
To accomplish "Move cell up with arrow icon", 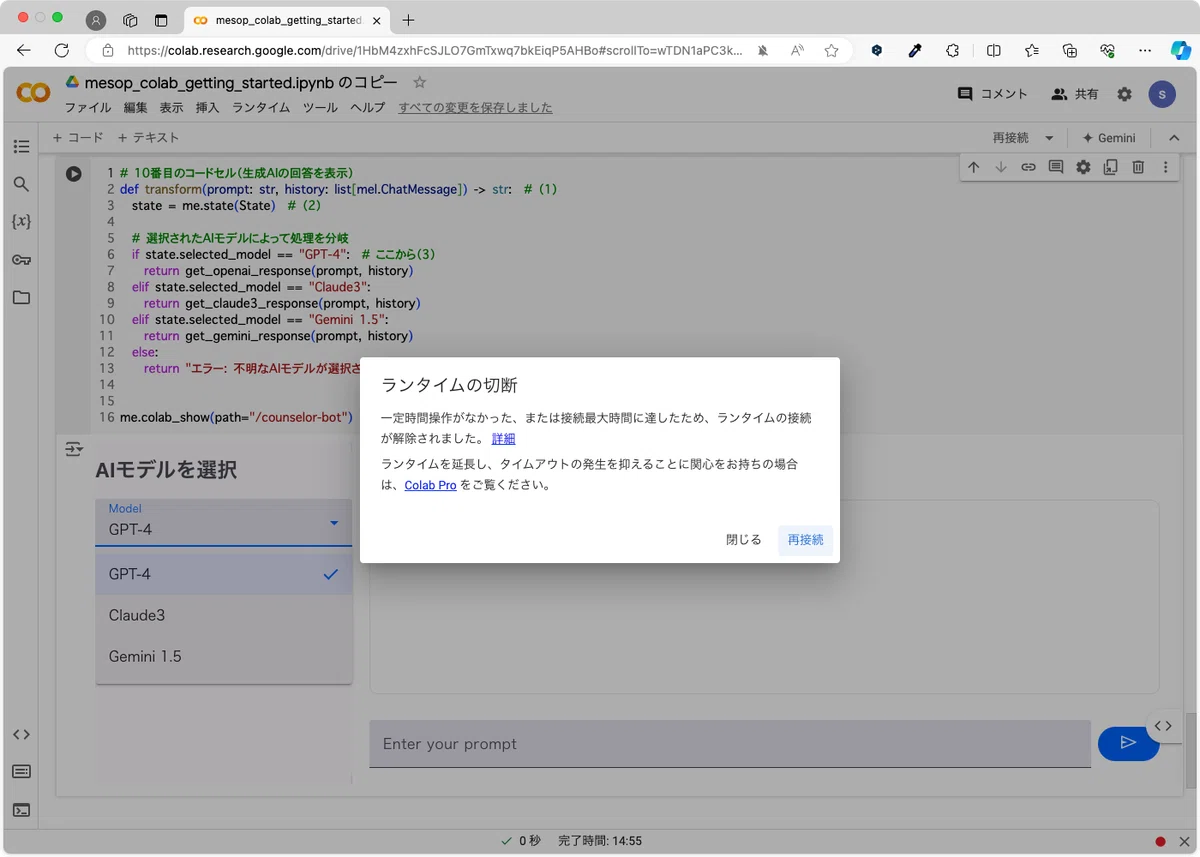I will point(973,168).
